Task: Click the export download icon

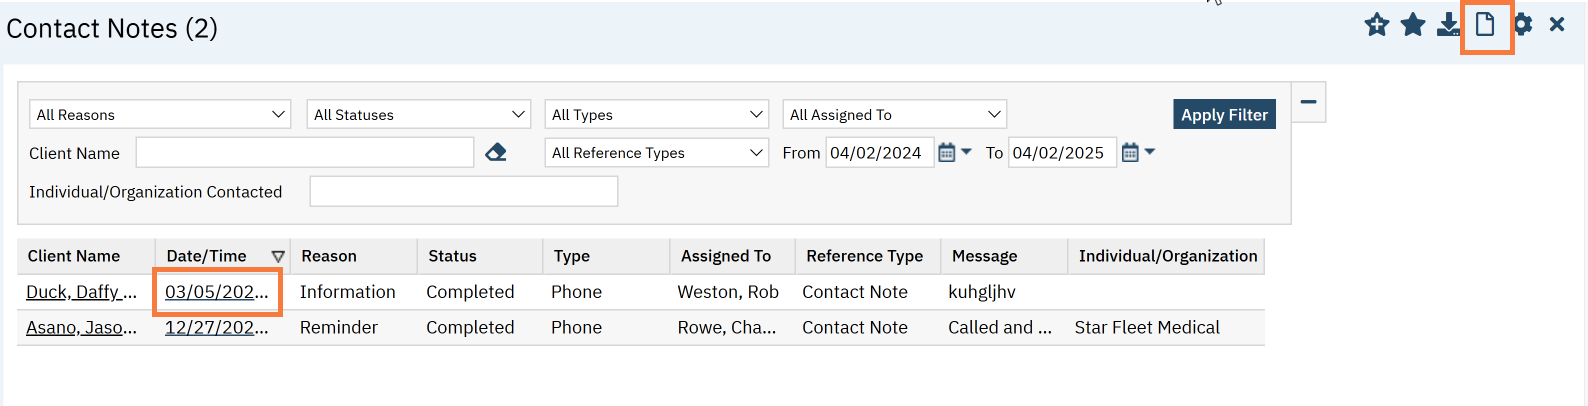Action: (1448, 25)
